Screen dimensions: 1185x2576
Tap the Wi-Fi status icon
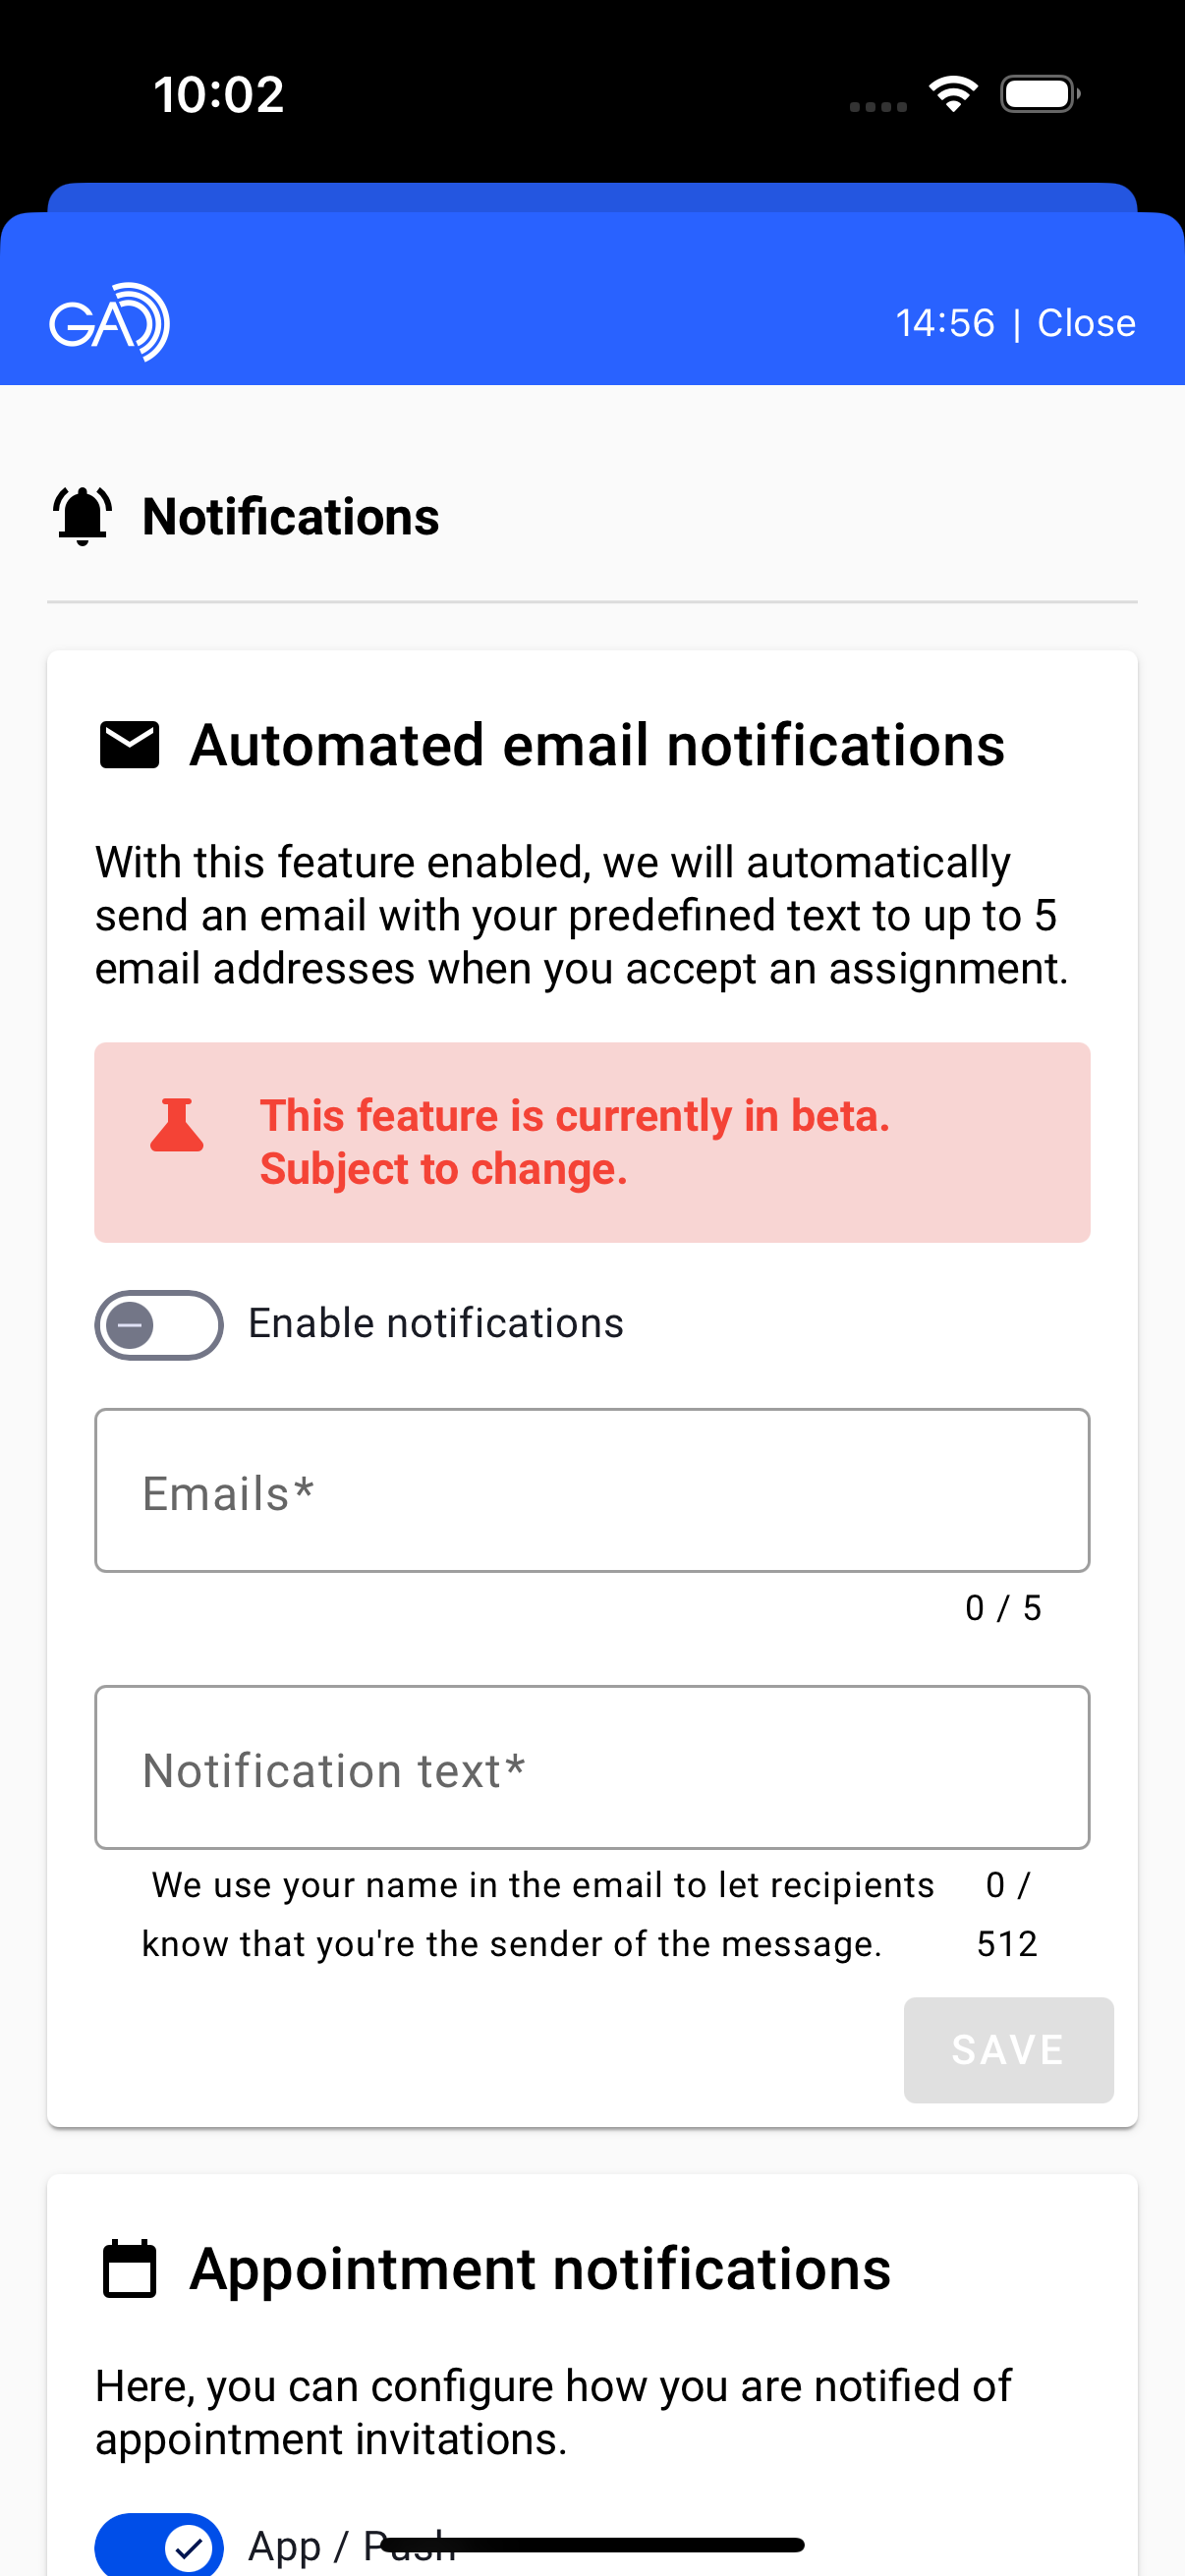tap(953, 94)
